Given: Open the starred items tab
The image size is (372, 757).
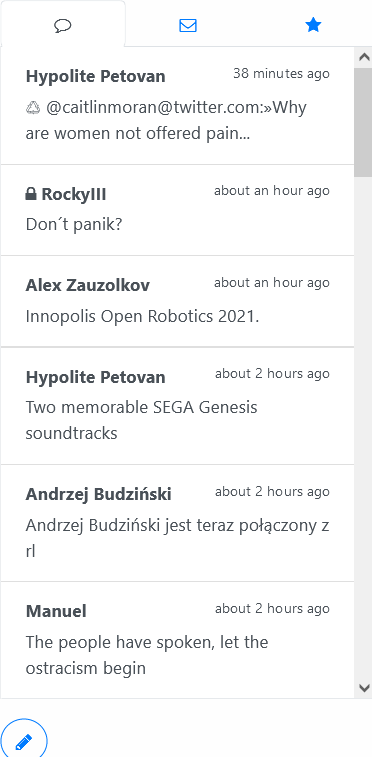Looking at the screenshot, I should point(313,25).
